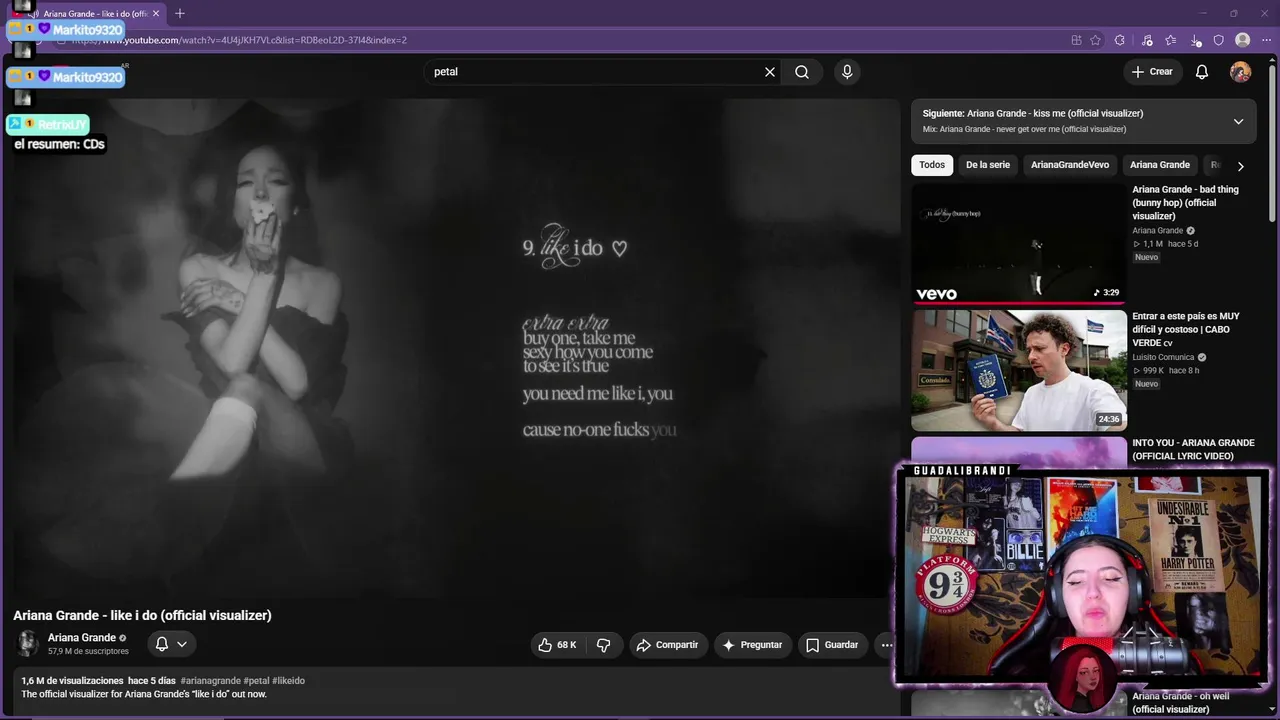Select the Todos filter chip
The height and width of the screenshot is (720, 1280).
[x=932, y=165]
